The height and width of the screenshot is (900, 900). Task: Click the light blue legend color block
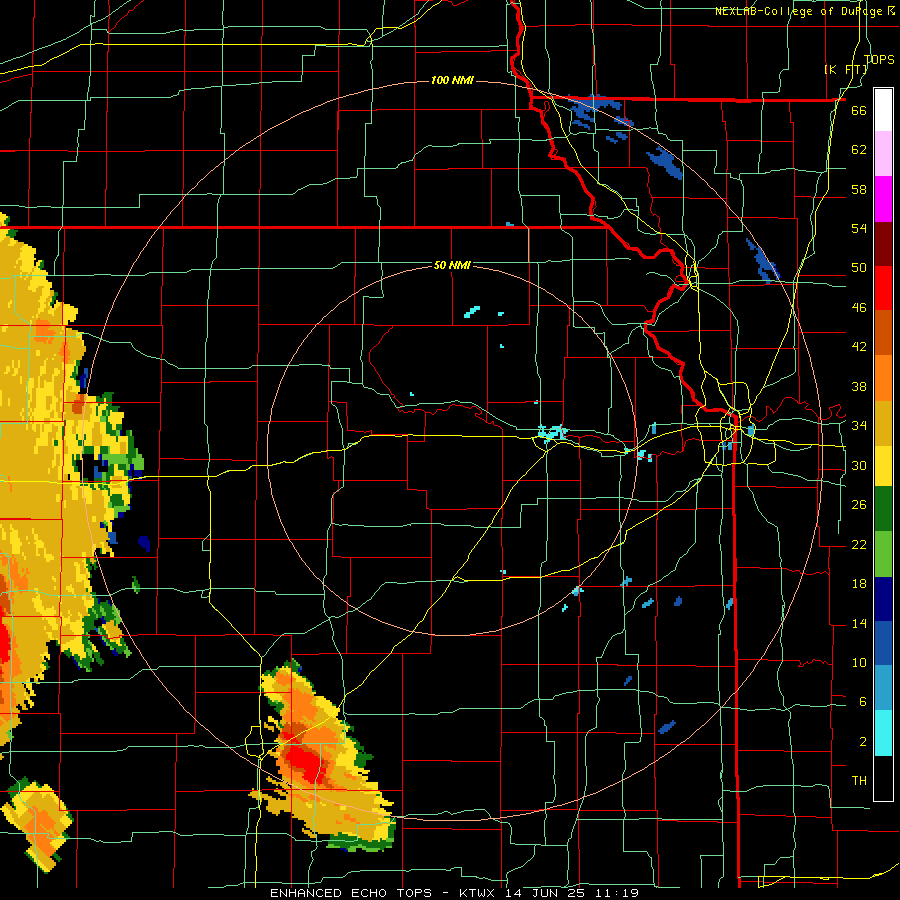point(883,688)
